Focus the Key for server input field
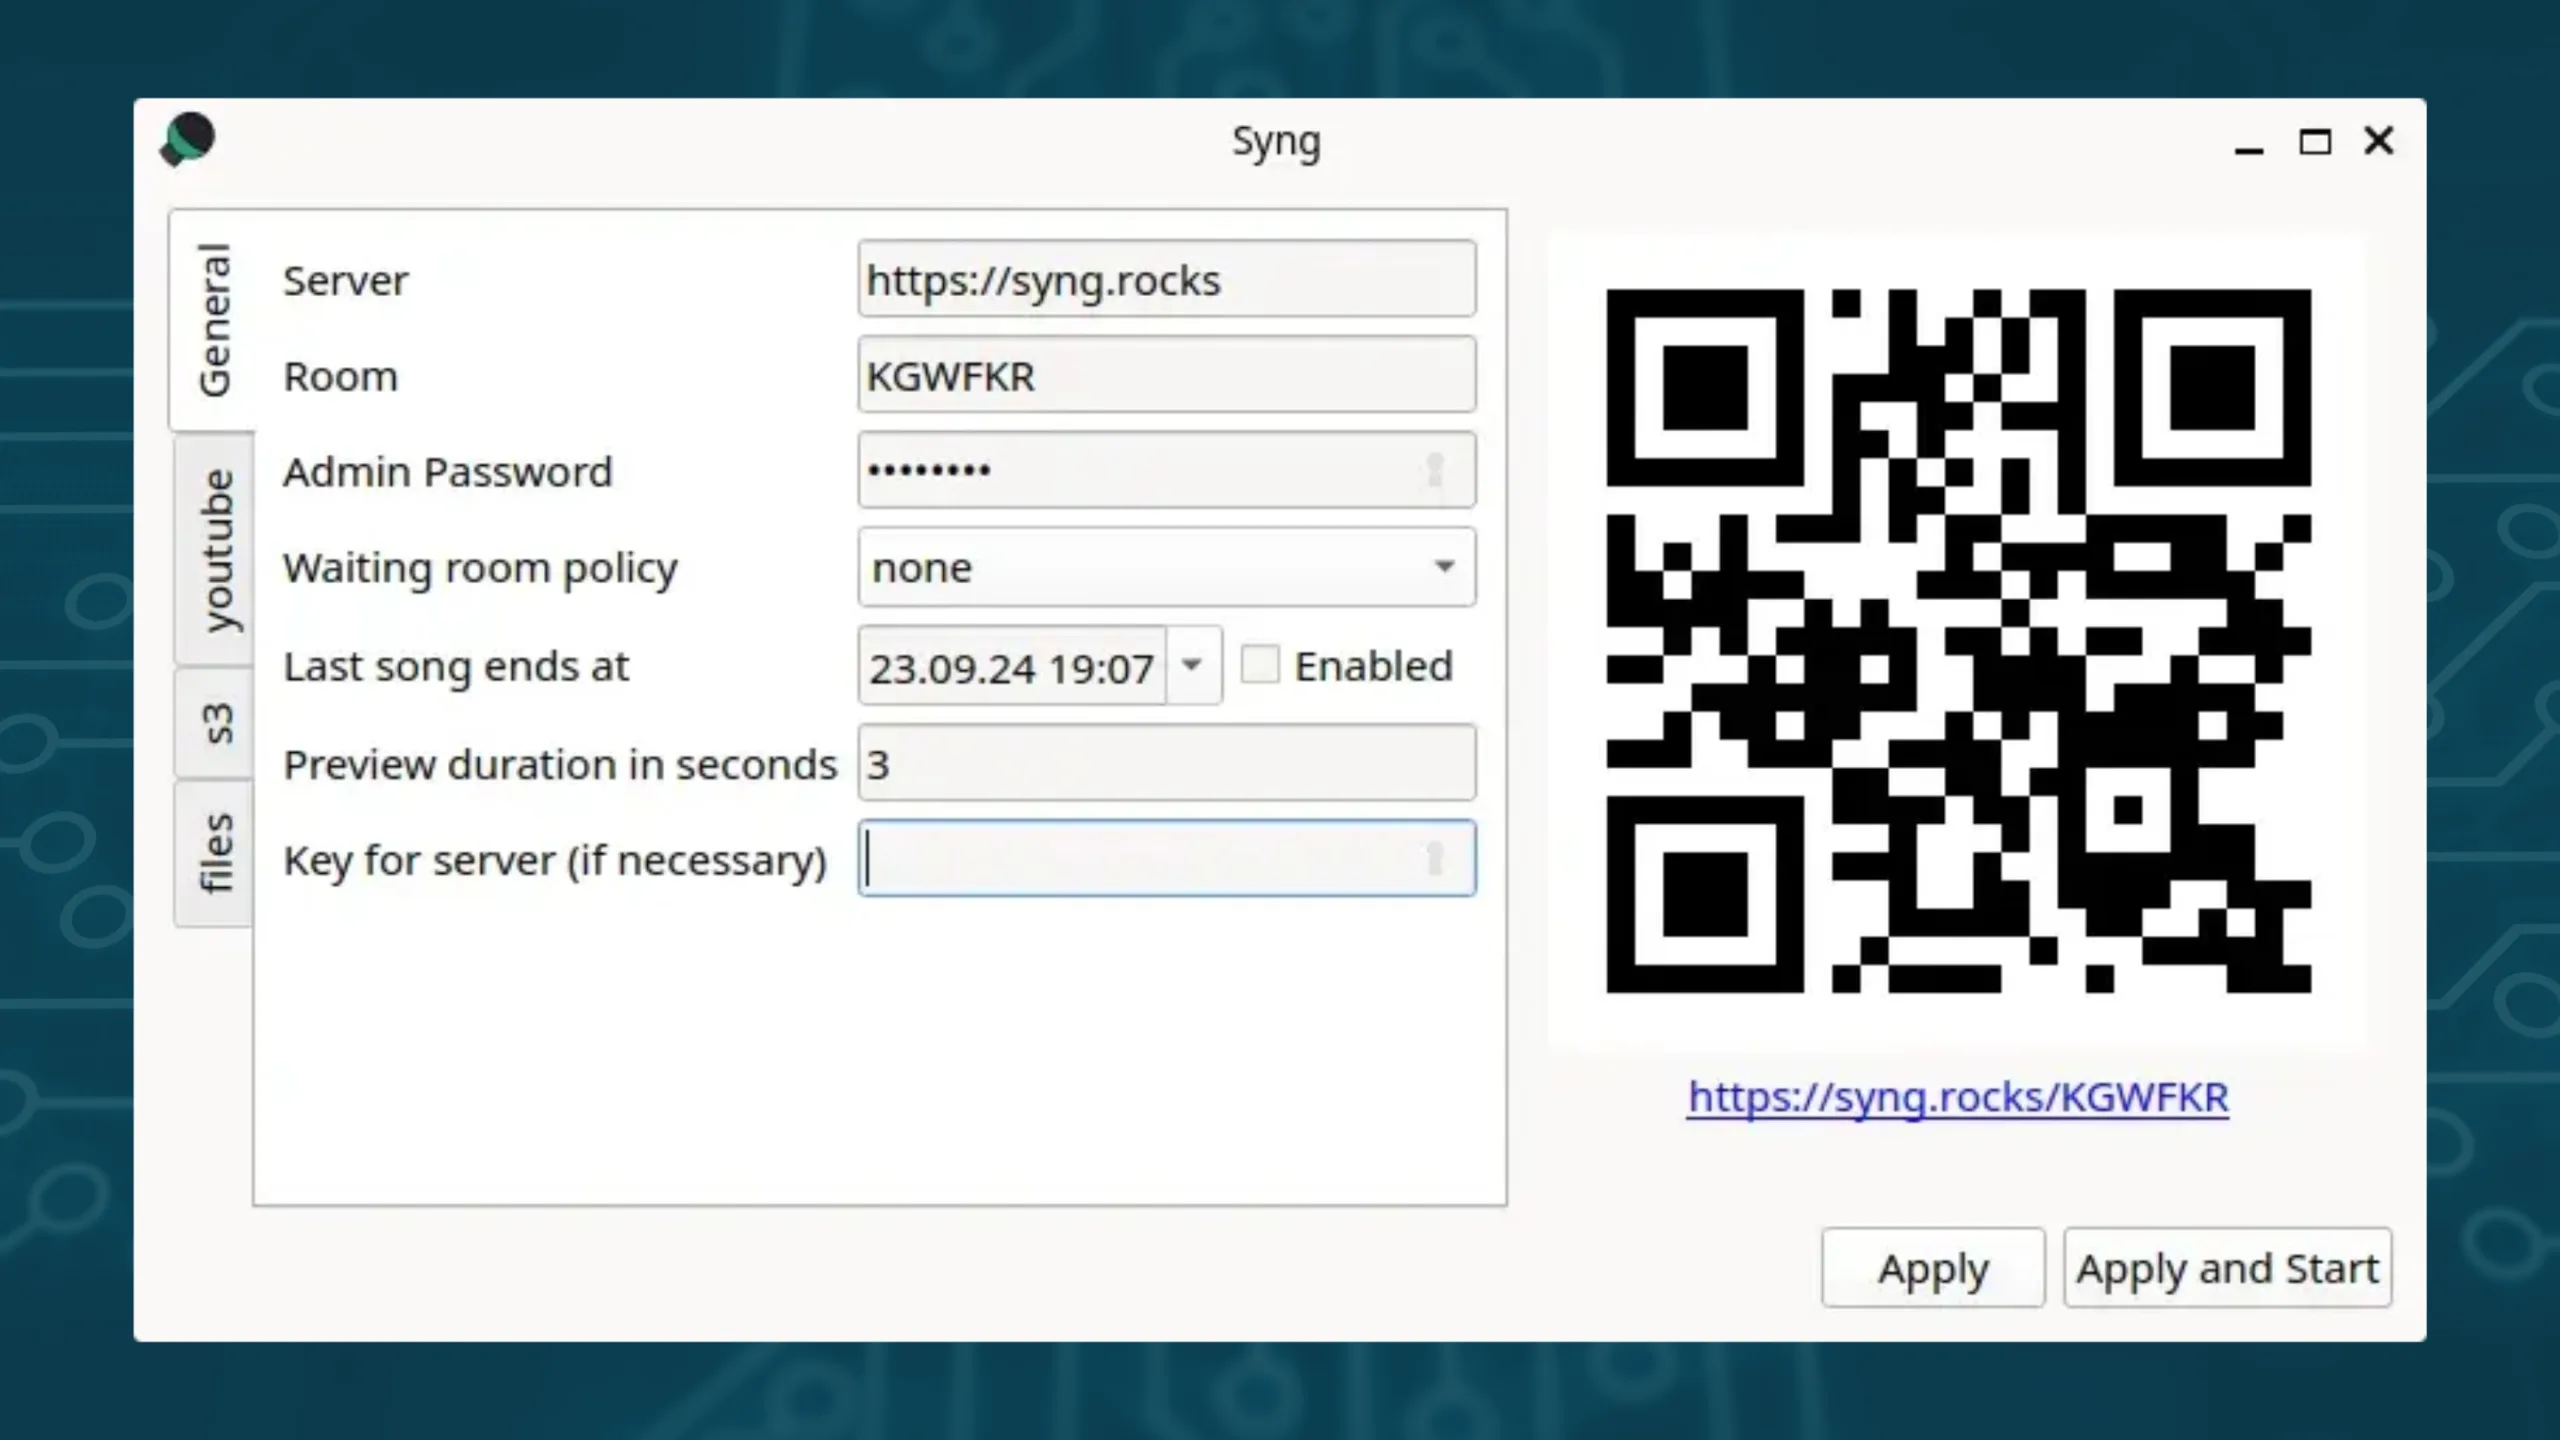Viewport: 2560px width, 1440px height. [x=1166, y=859]
